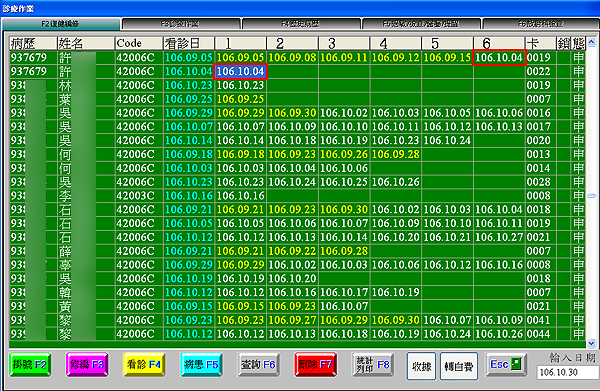Click the 看診日 column header

coord(189,43)
